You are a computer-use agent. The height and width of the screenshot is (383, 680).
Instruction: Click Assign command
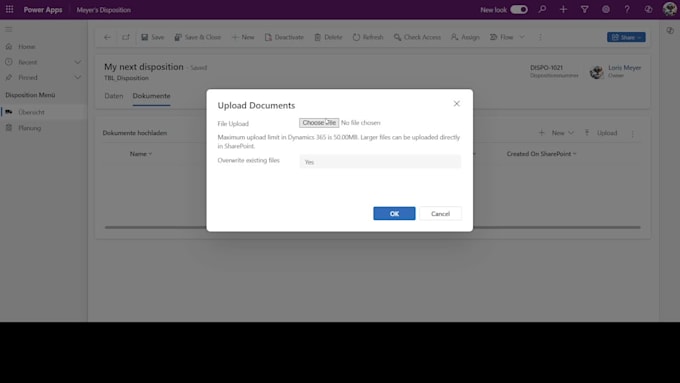465,37
